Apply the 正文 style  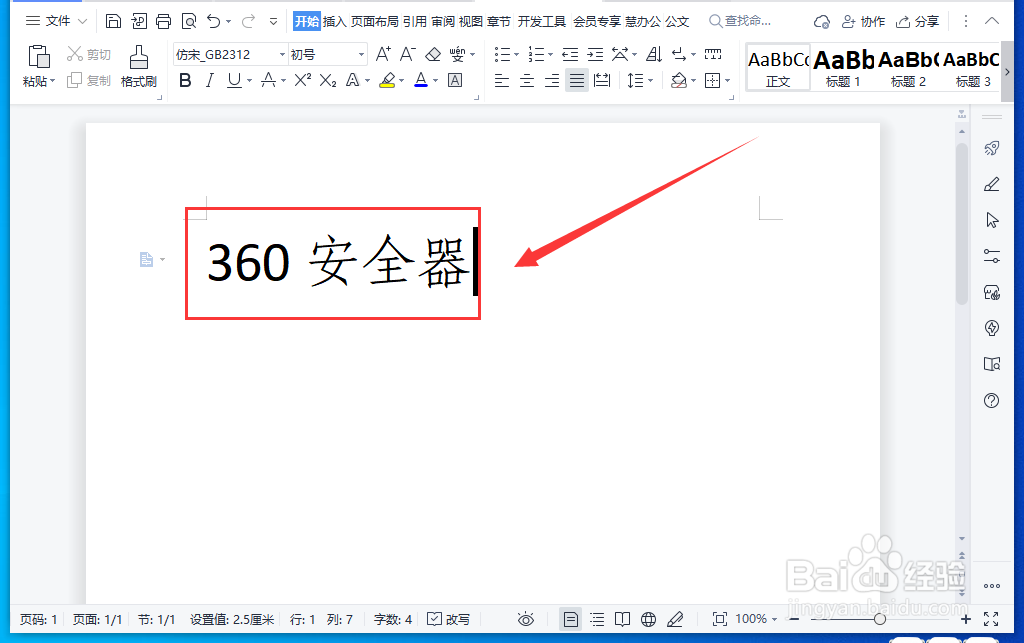pos(778,67)
